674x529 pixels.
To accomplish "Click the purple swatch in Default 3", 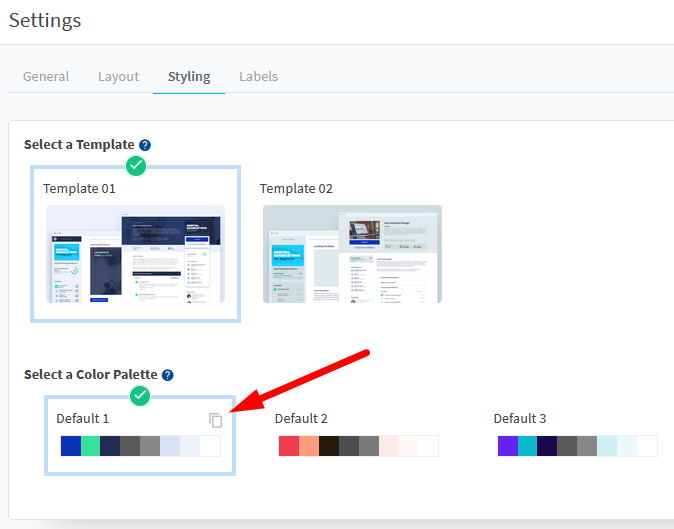I will [x=508, y=446].
